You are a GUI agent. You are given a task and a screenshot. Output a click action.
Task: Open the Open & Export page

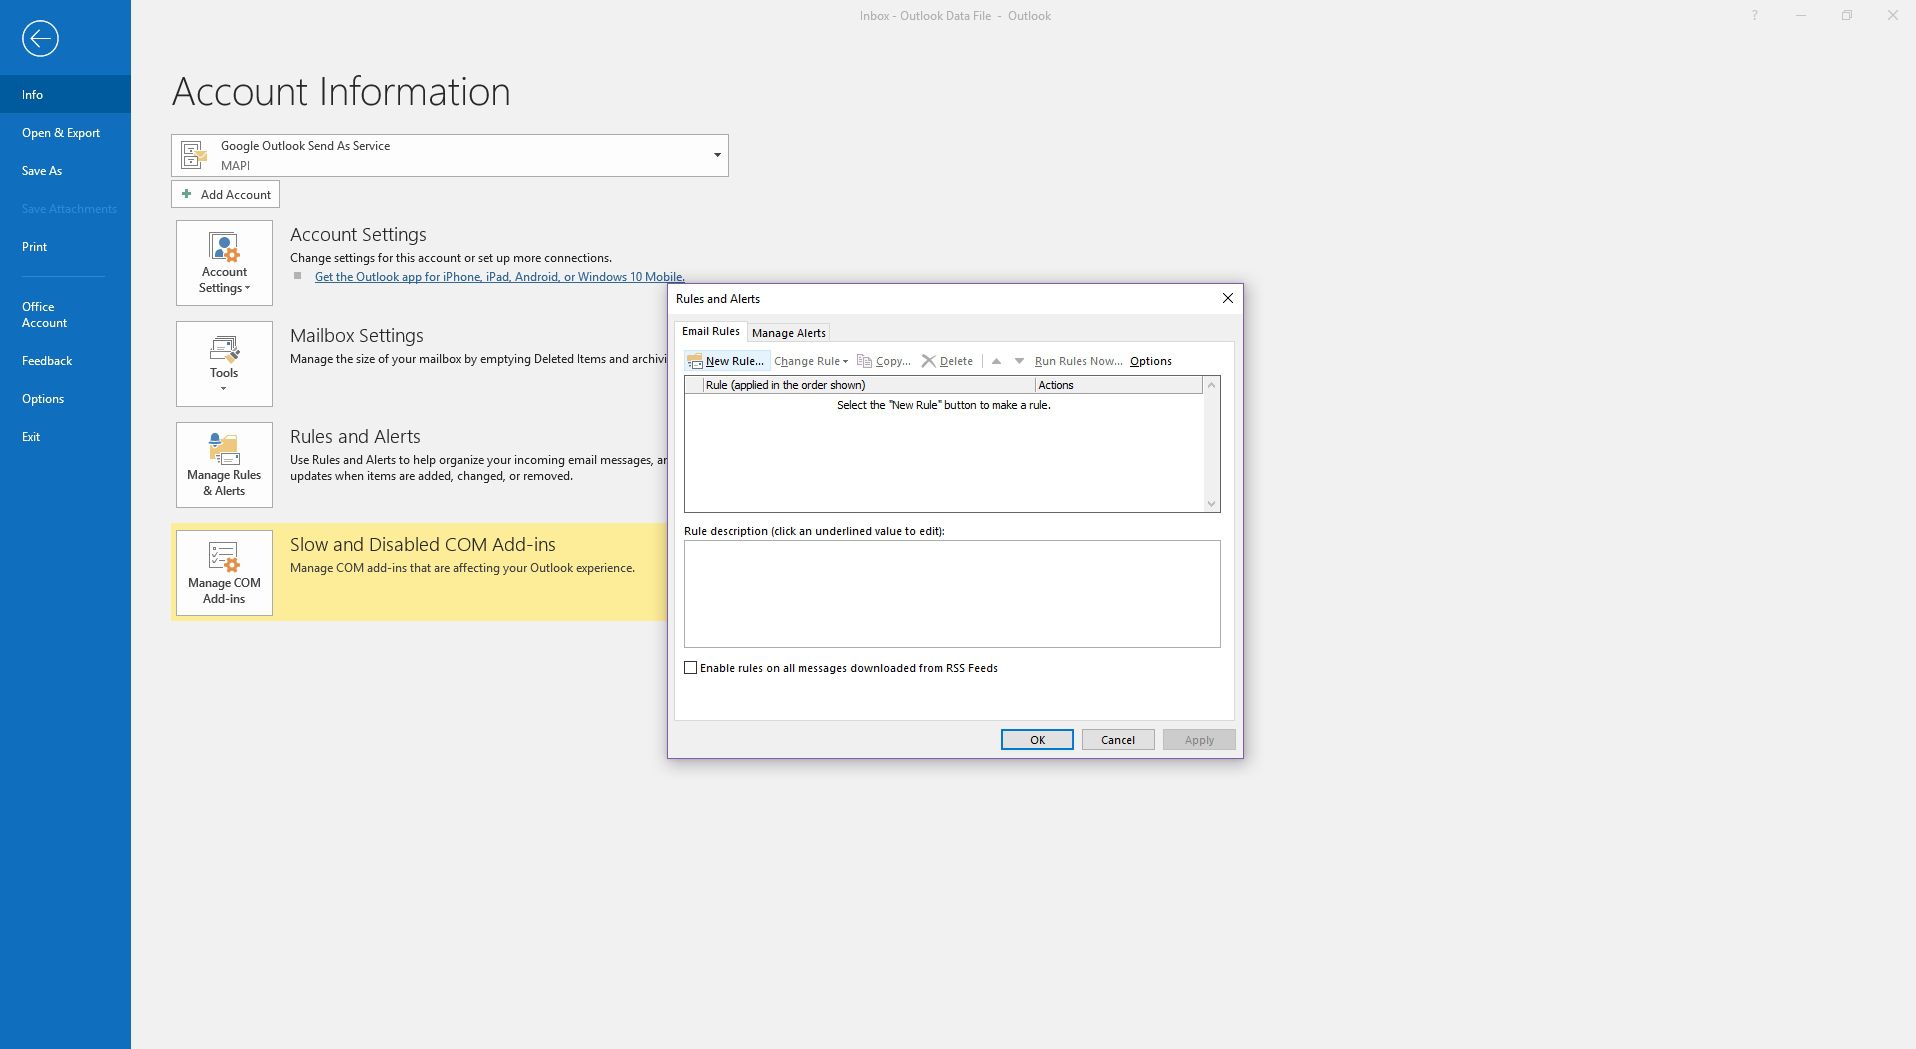point(65,132)
